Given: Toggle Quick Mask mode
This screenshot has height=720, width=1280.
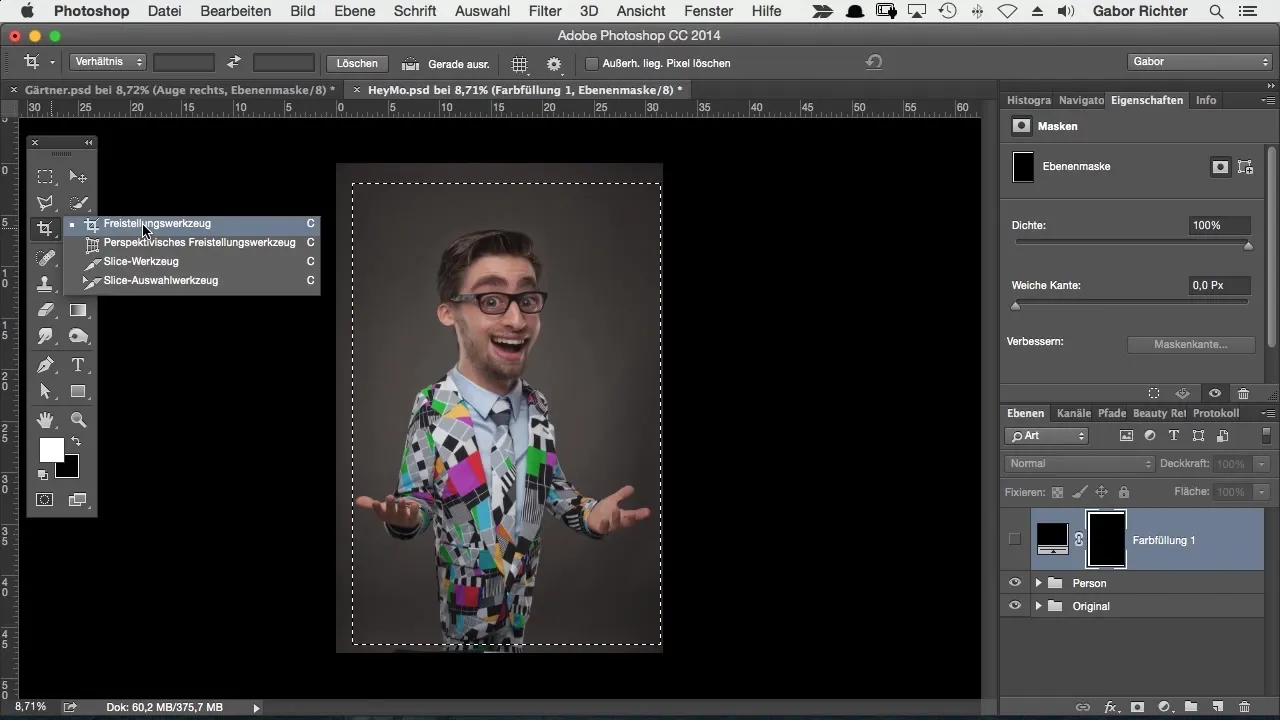Looking at the screenshot, I should tap(45, 500).
